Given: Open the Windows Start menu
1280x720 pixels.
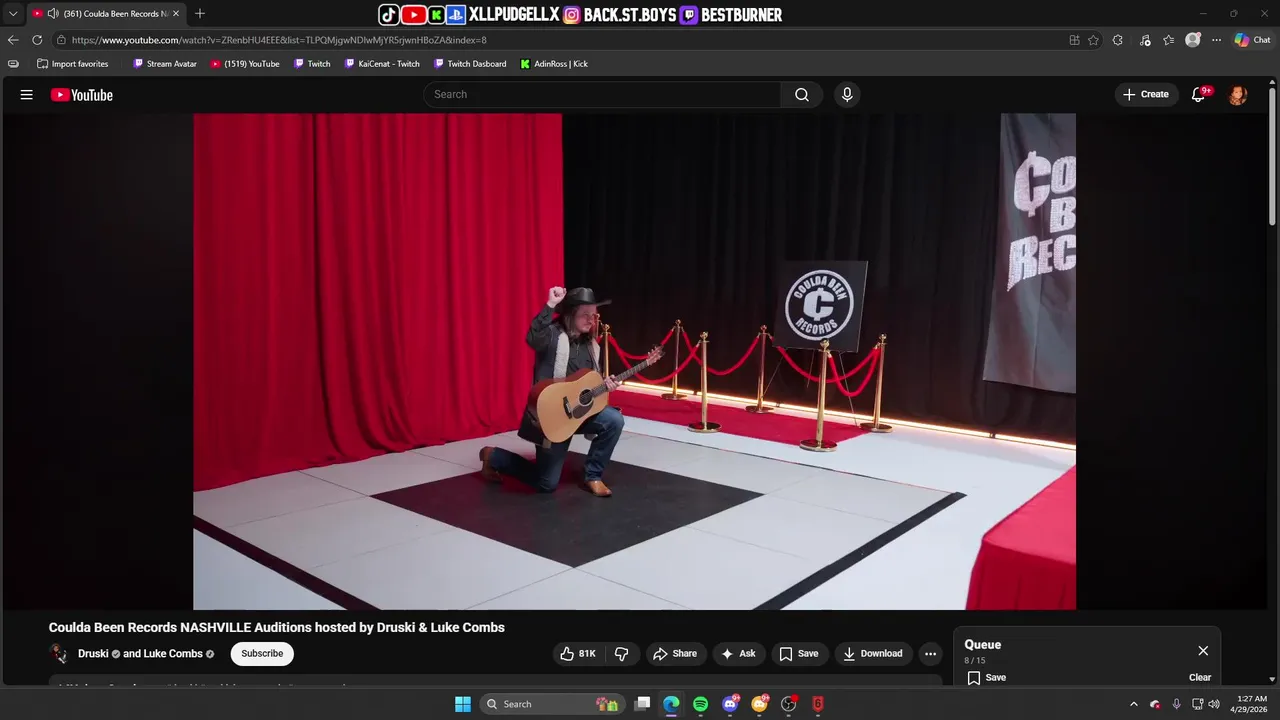Looking at the screenshot, I should pyautogui.click(x=463, y=704).
